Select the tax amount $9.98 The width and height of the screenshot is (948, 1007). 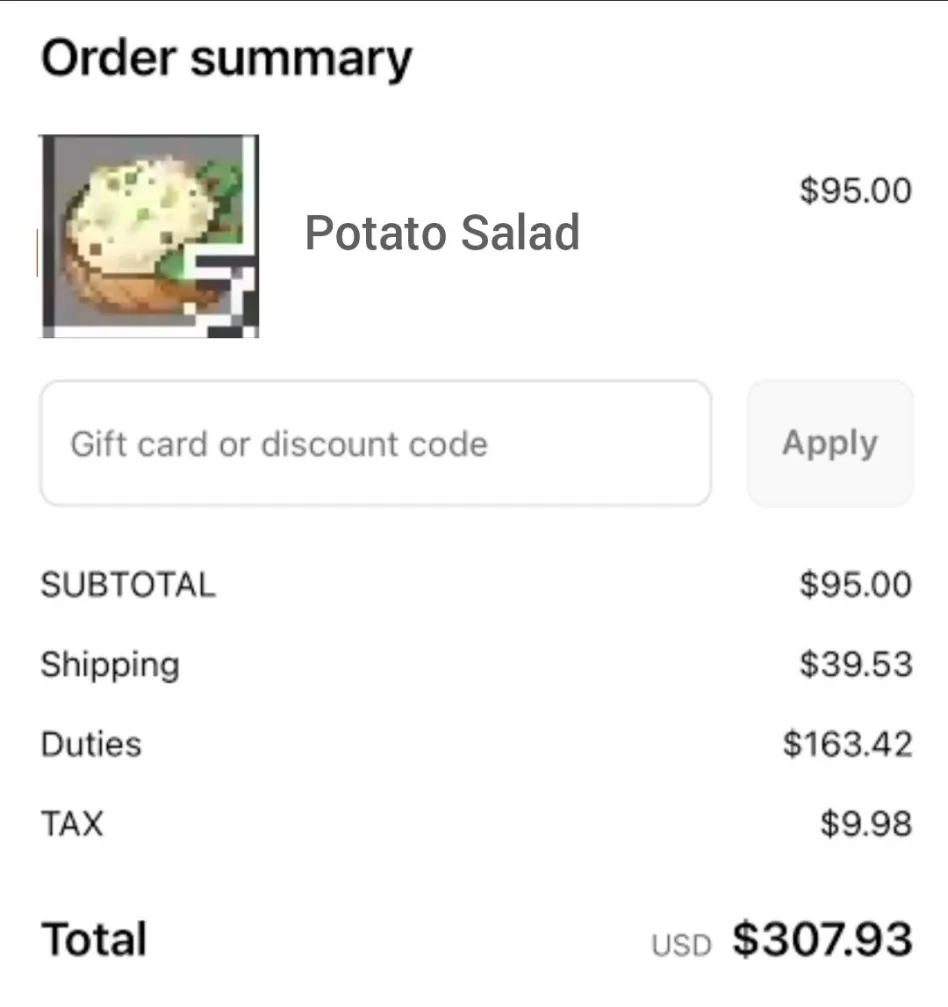pos(865,824)
